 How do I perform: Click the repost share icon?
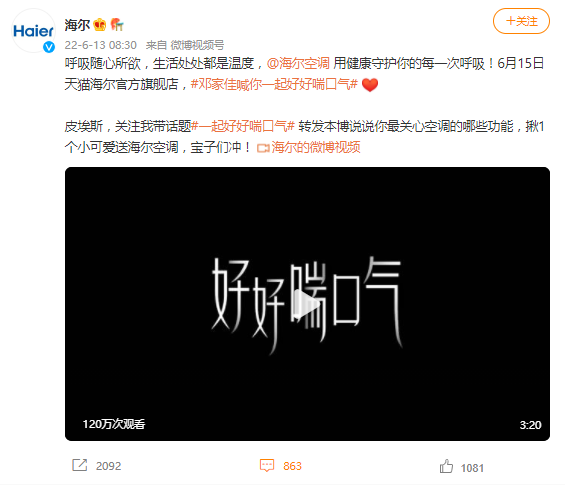(x=80, y=465)
